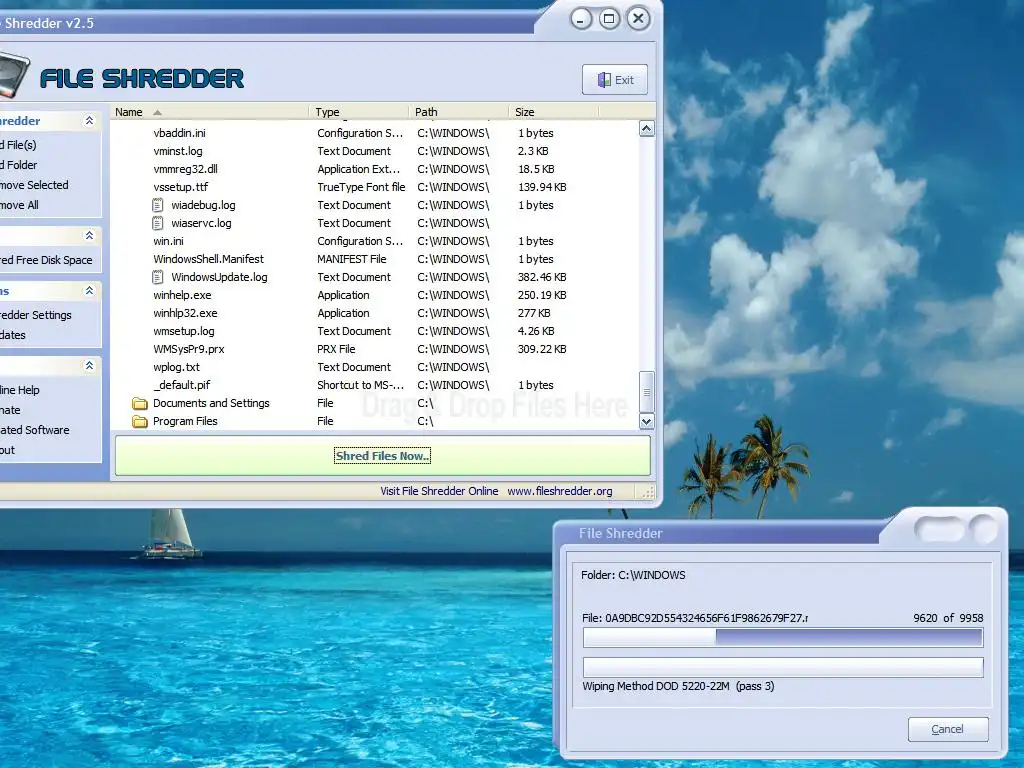Screen dimensions: 1024x768
Task: Click the Shortcut to MS-... type cell
Action: tap(360, 385)
